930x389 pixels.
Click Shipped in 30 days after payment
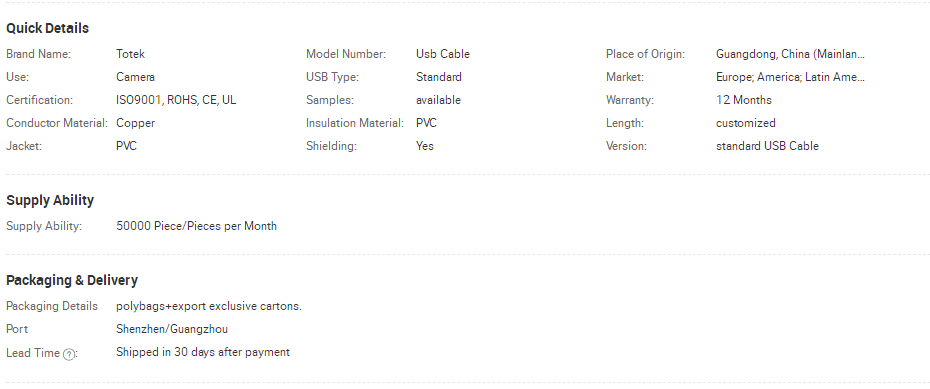(203, 352)
